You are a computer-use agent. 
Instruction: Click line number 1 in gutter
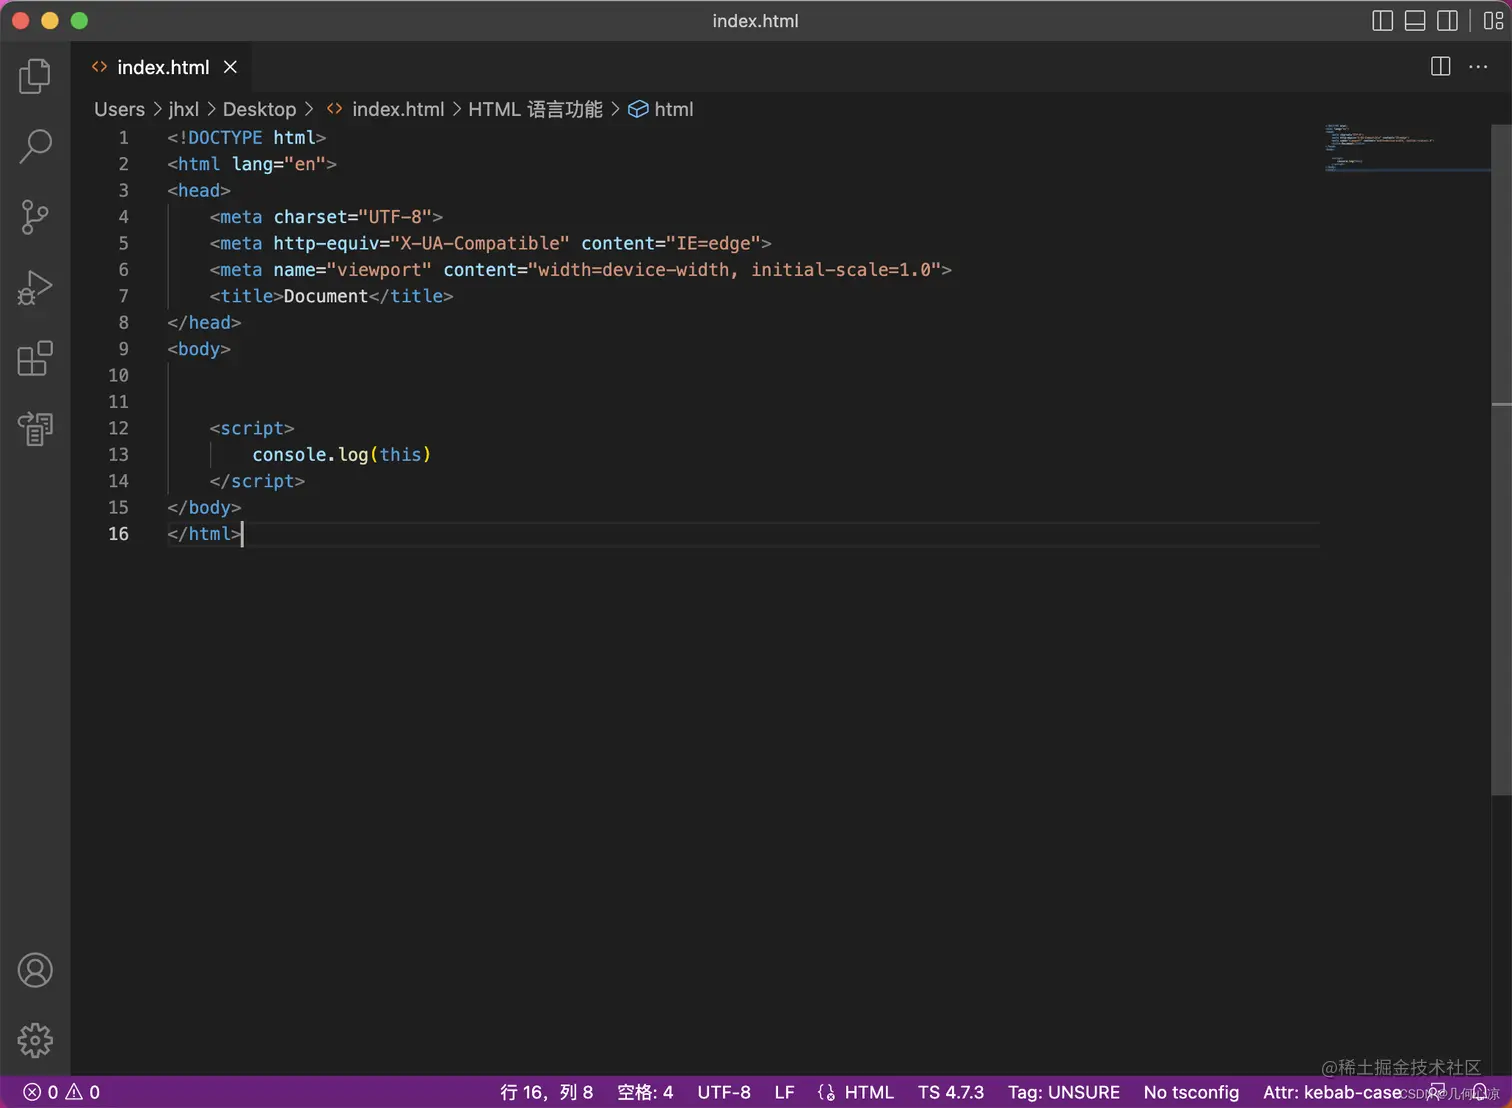124,137
